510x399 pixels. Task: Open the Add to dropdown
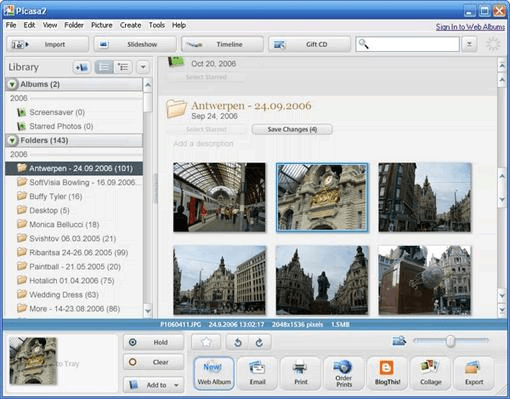pyautogui.click(x=153, y=385)
